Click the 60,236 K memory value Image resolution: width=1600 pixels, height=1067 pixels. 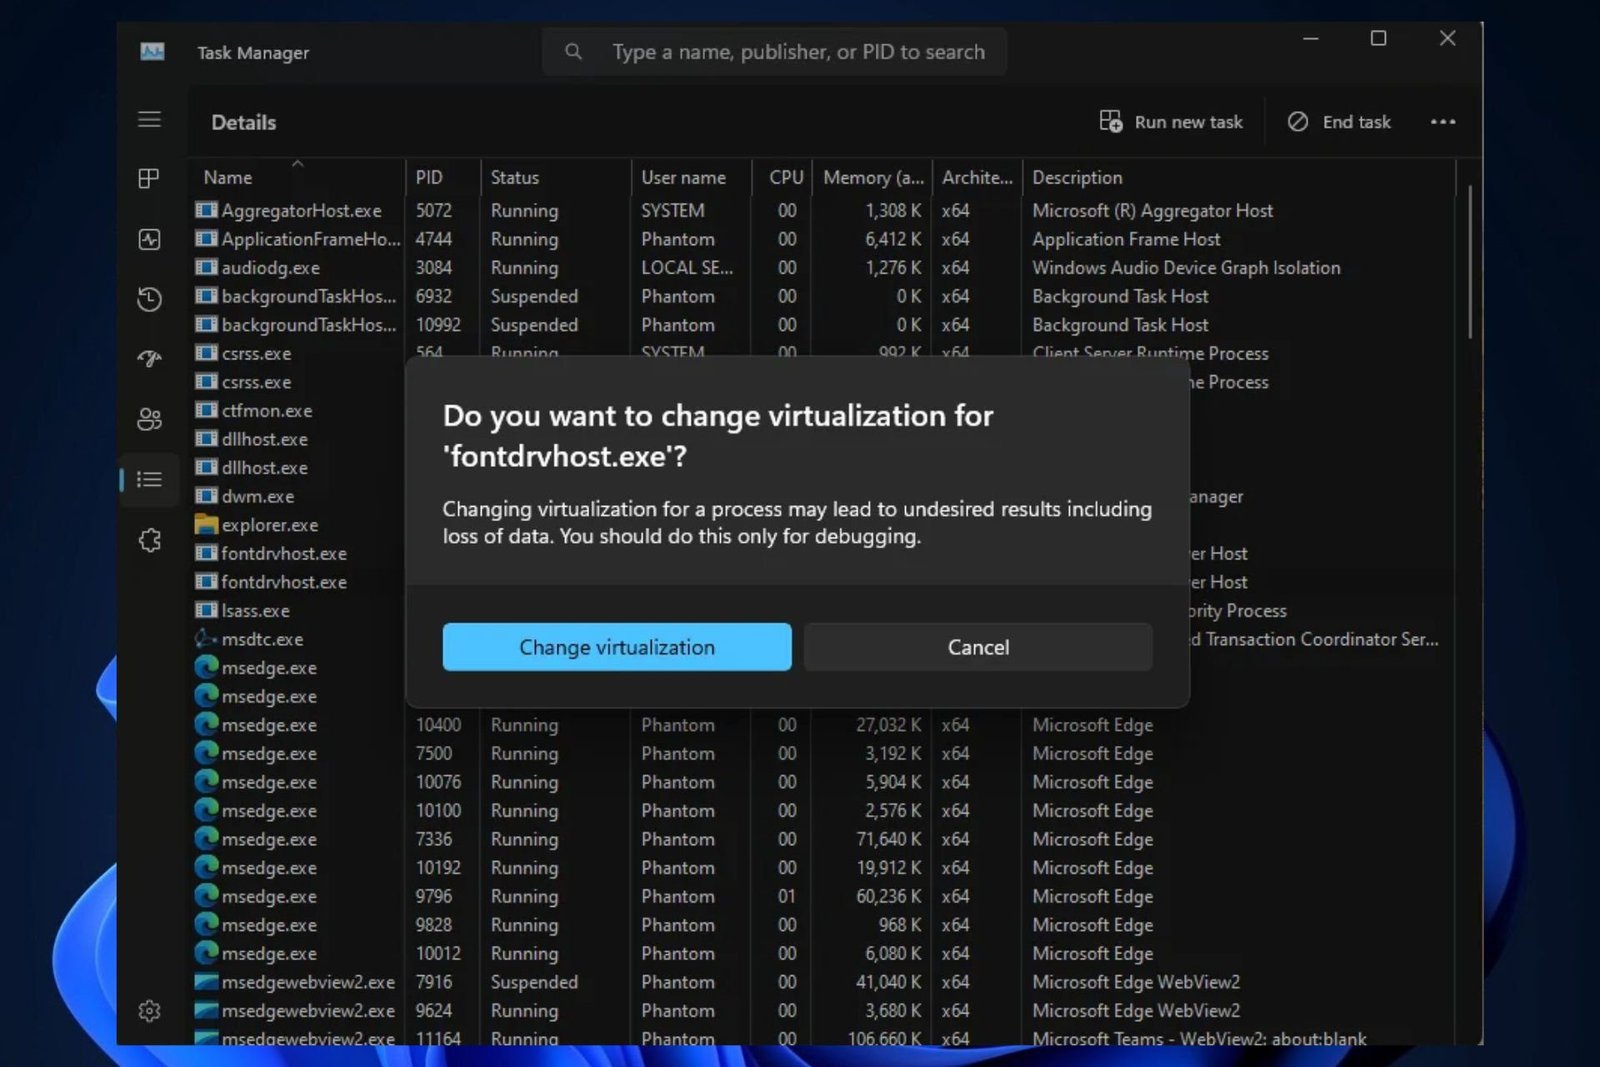(888, 896)
